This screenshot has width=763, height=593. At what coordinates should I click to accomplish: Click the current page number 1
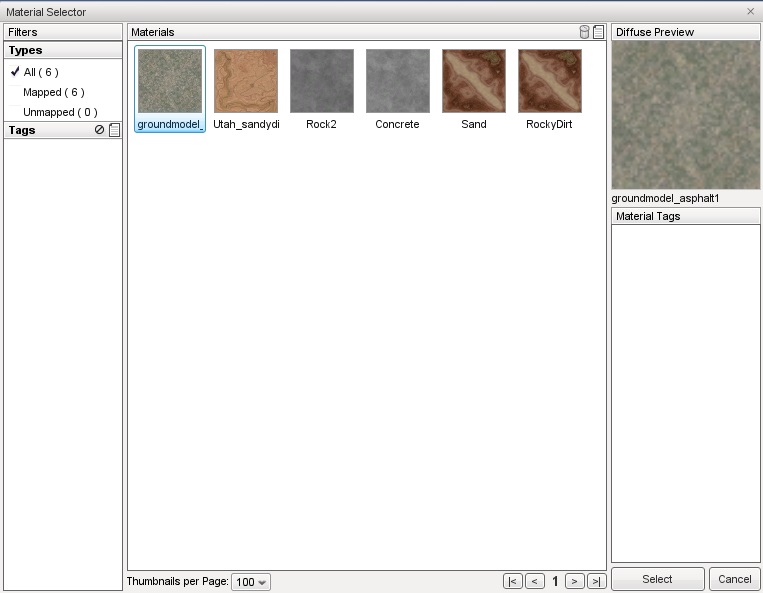tap(555, 581)
